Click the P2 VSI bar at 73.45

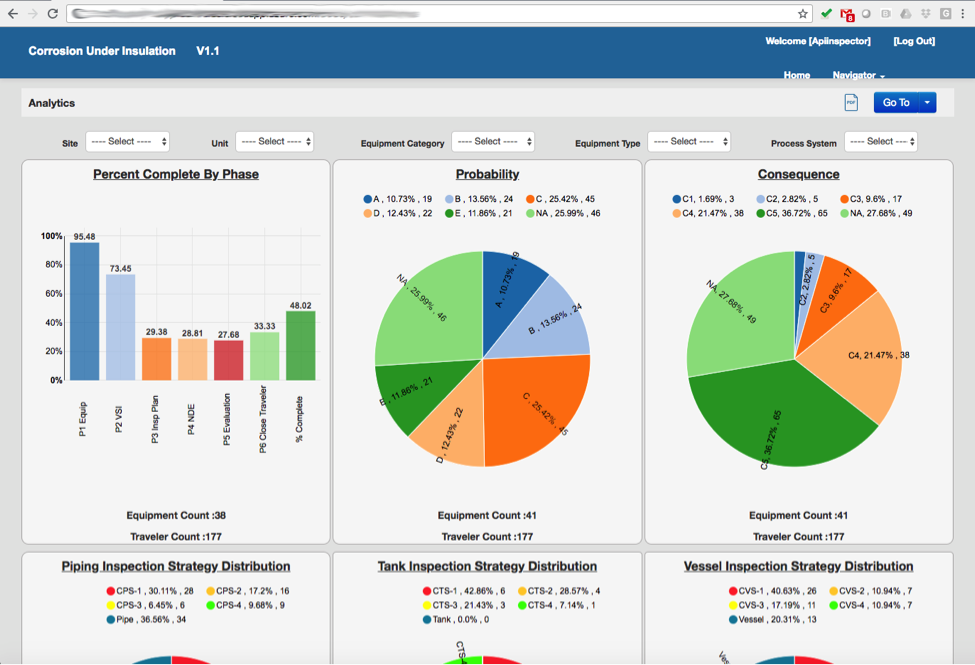click(121, 327)
